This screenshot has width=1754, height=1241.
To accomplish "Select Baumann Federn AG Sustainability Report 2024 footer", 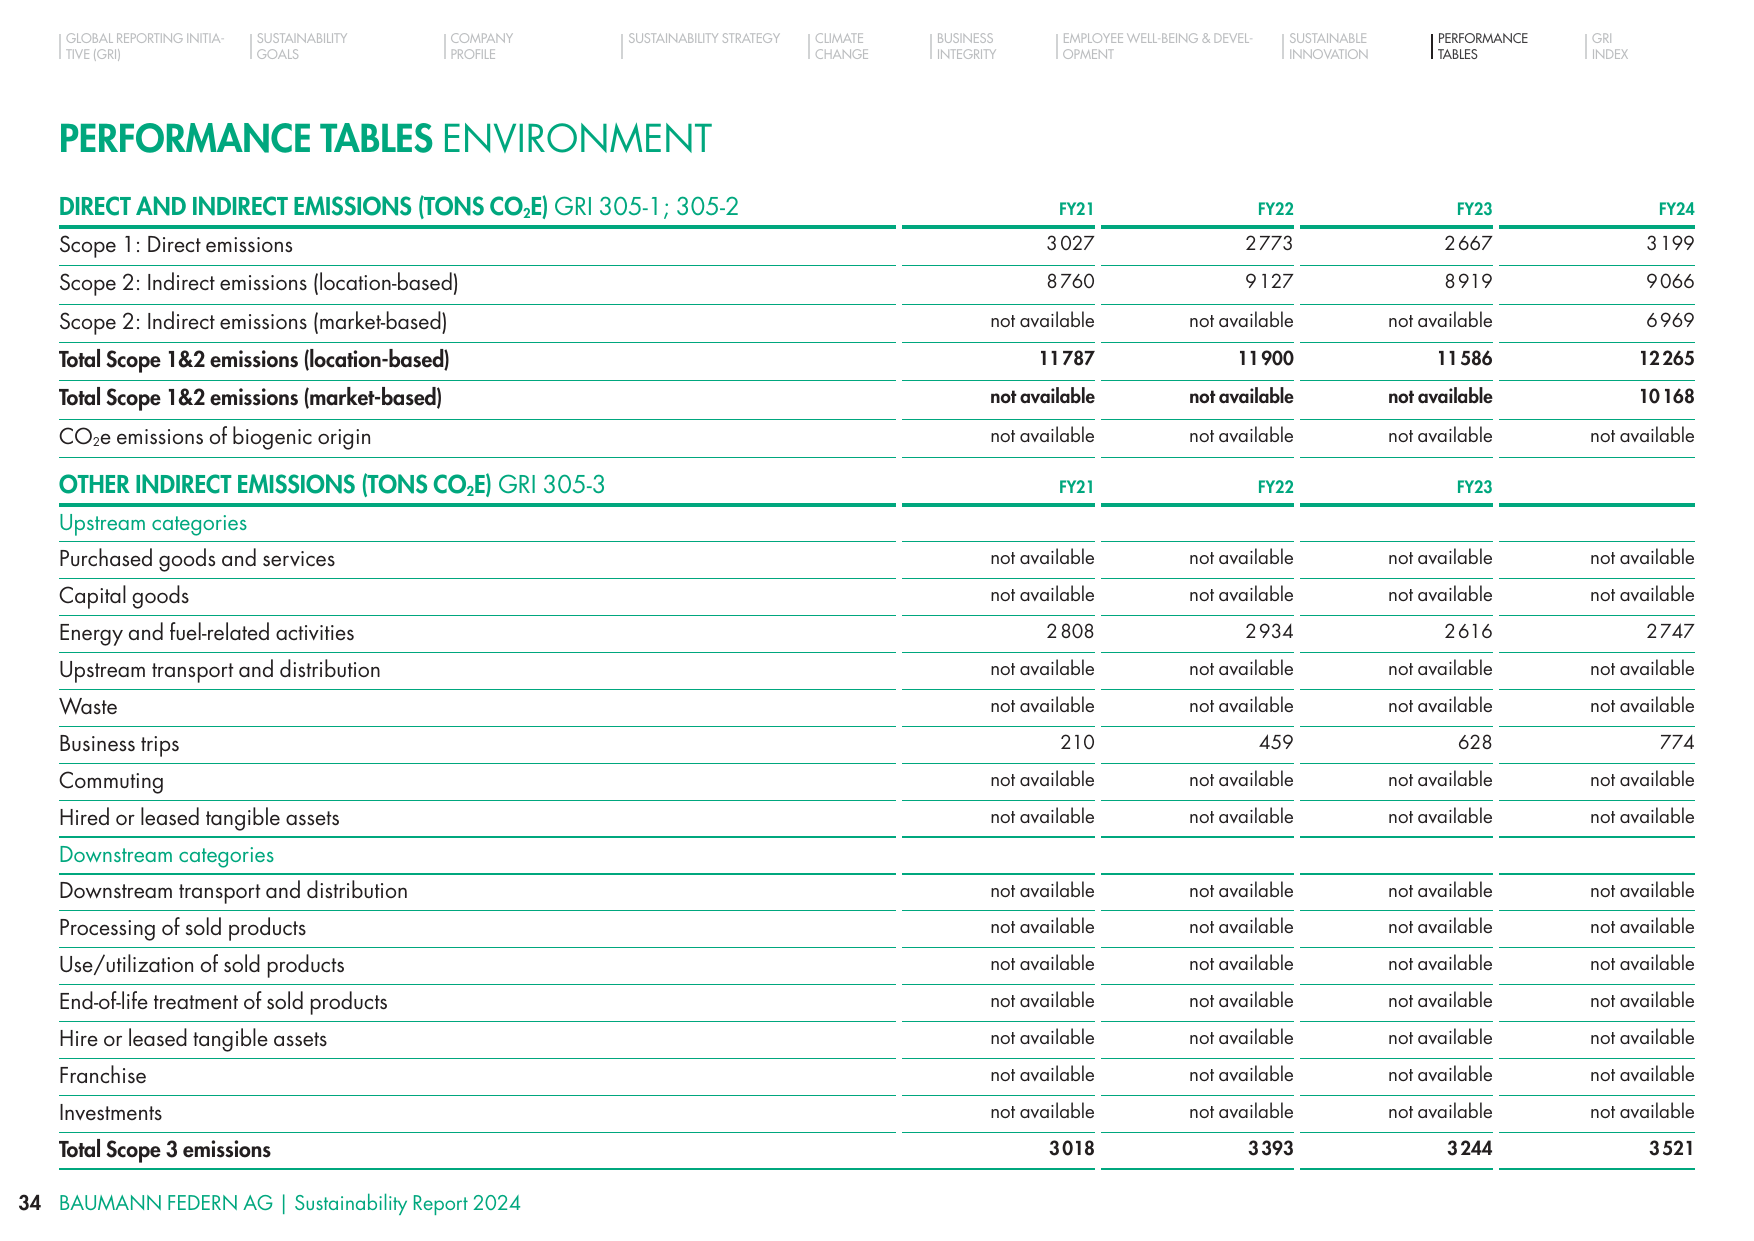I will [x=290, y=1203].
